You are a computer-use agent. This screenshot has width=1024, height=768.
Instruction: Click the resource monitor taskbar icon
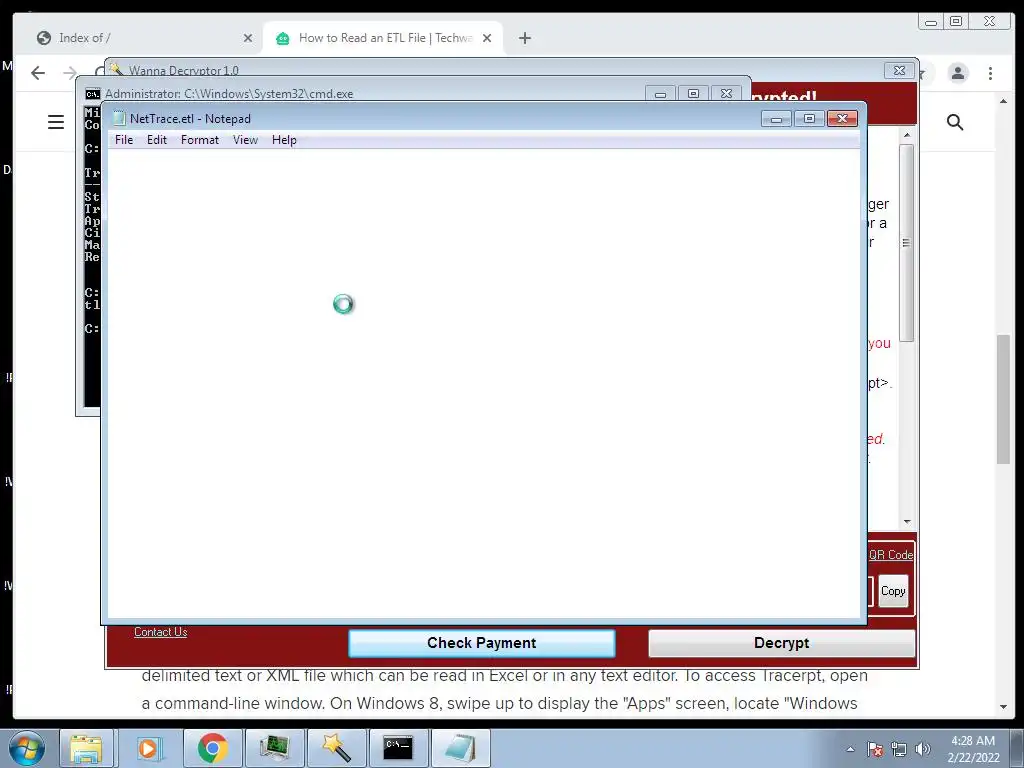click(x=274, y=748)
